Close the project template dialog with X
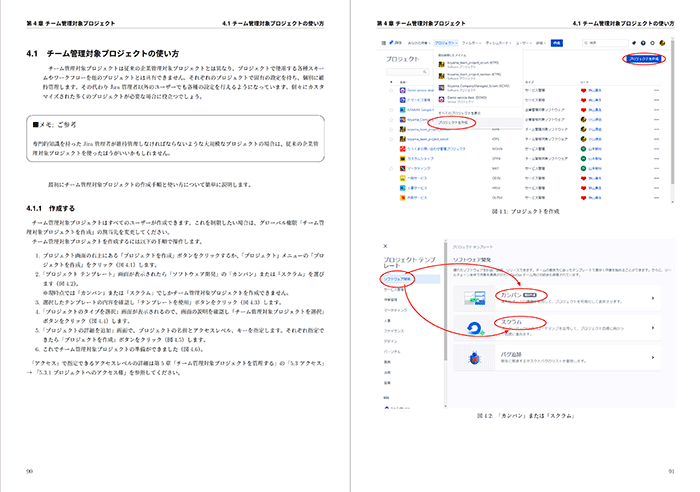The image size is (700, 492). (385, 246)
